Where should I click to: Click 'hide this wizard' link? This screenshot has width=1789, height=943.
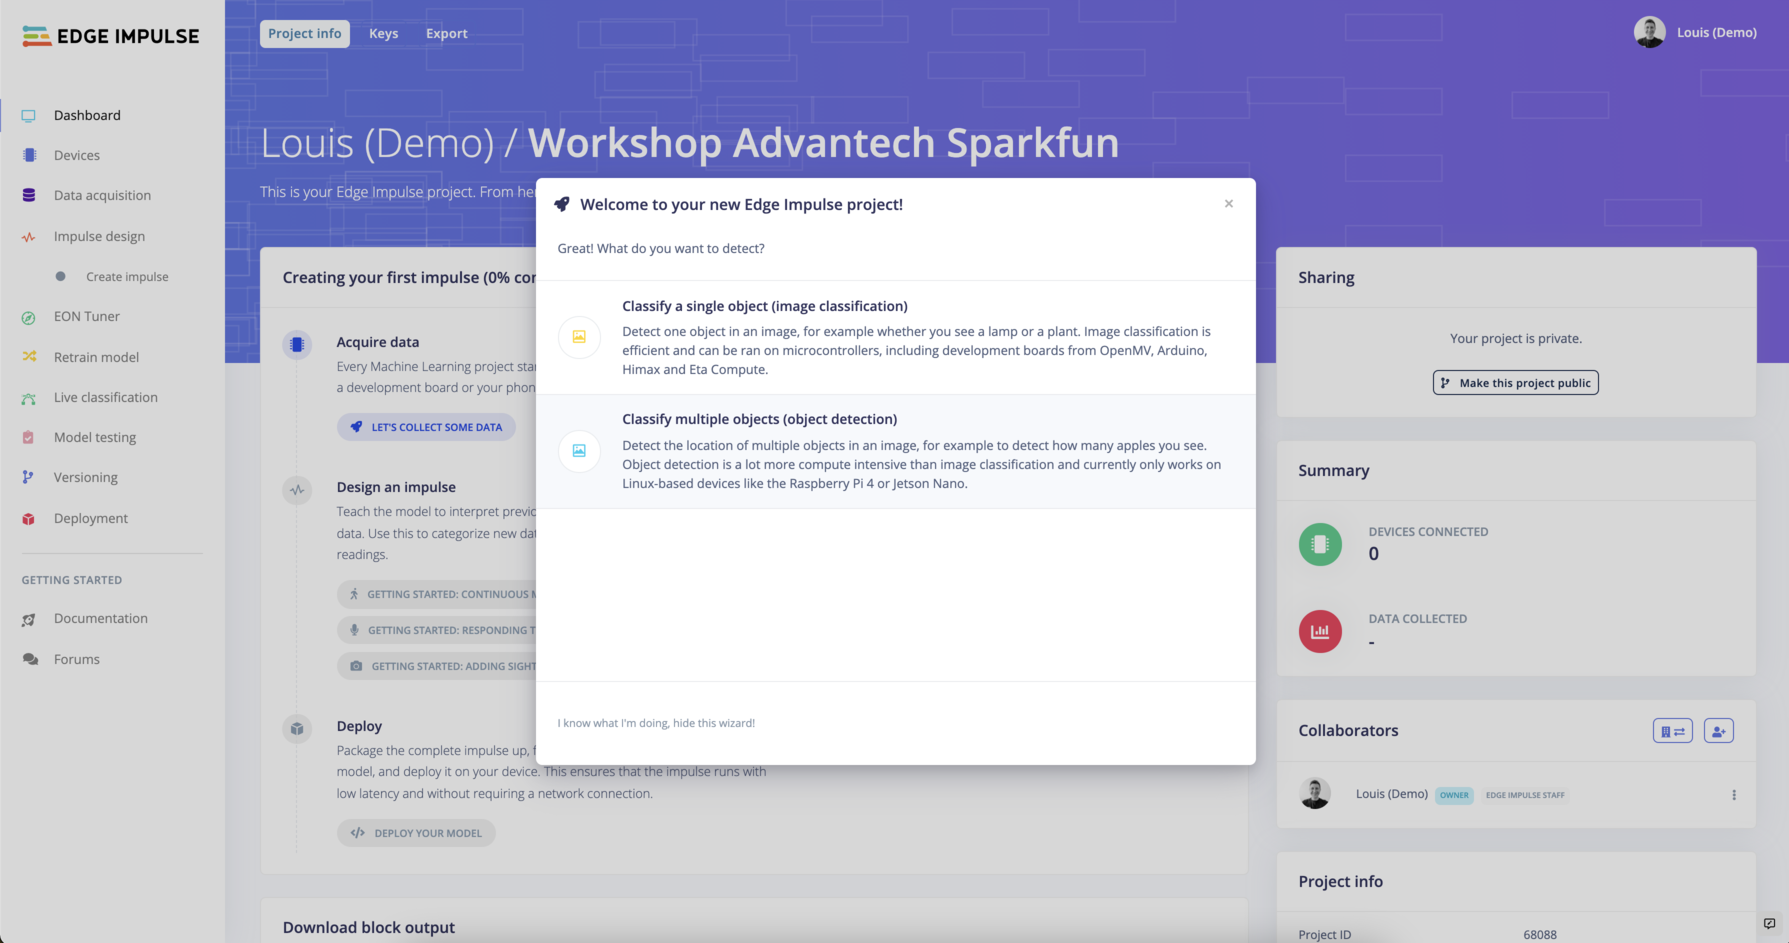click(656, 723)
